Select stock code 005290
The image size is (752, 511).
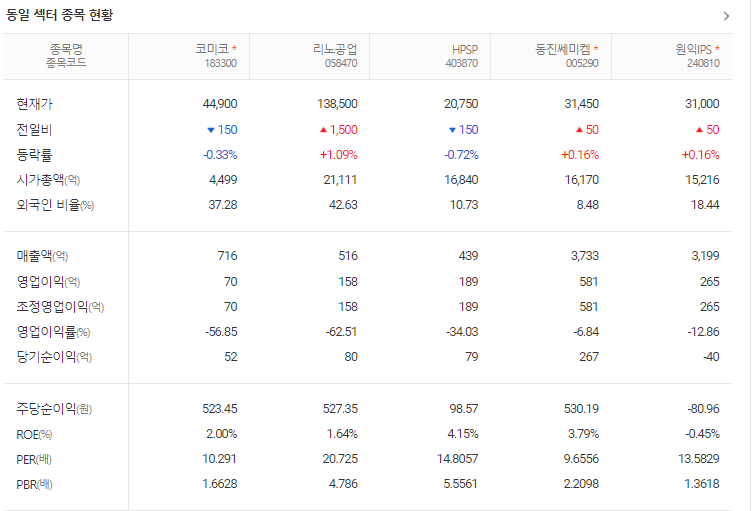point(582,63)
